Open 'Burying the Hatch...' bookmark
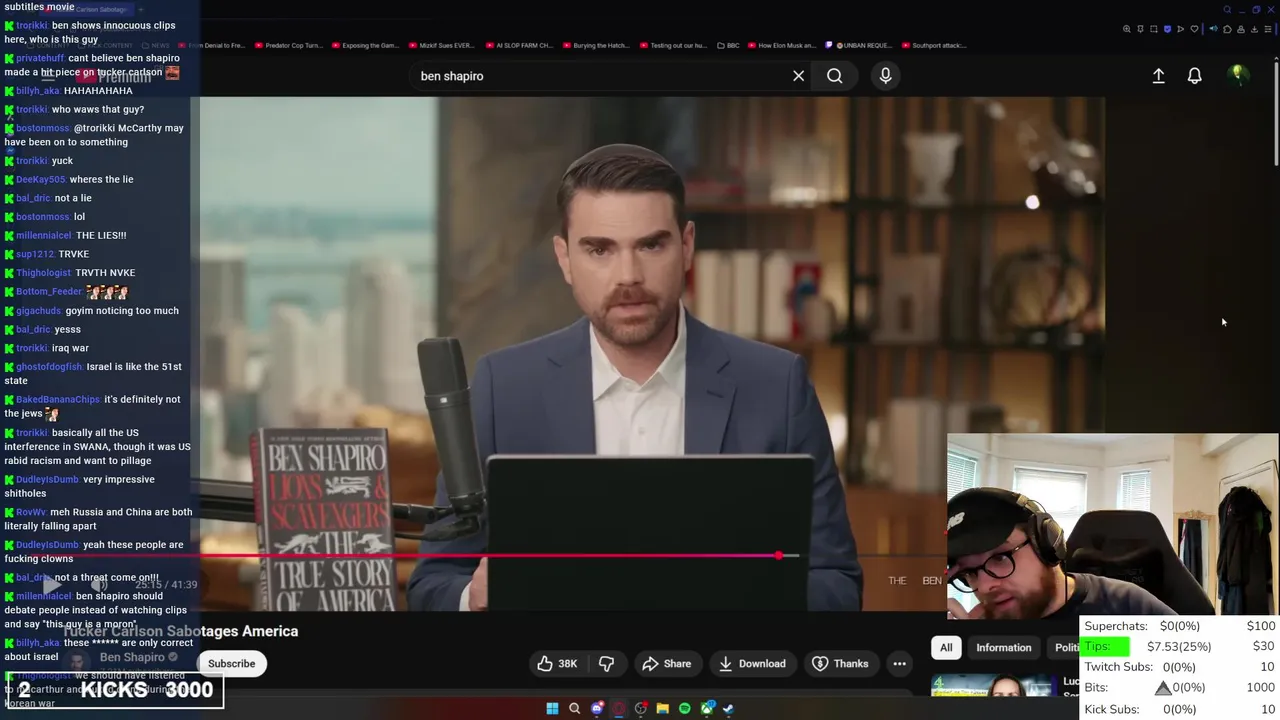 [x=597, y=45]
